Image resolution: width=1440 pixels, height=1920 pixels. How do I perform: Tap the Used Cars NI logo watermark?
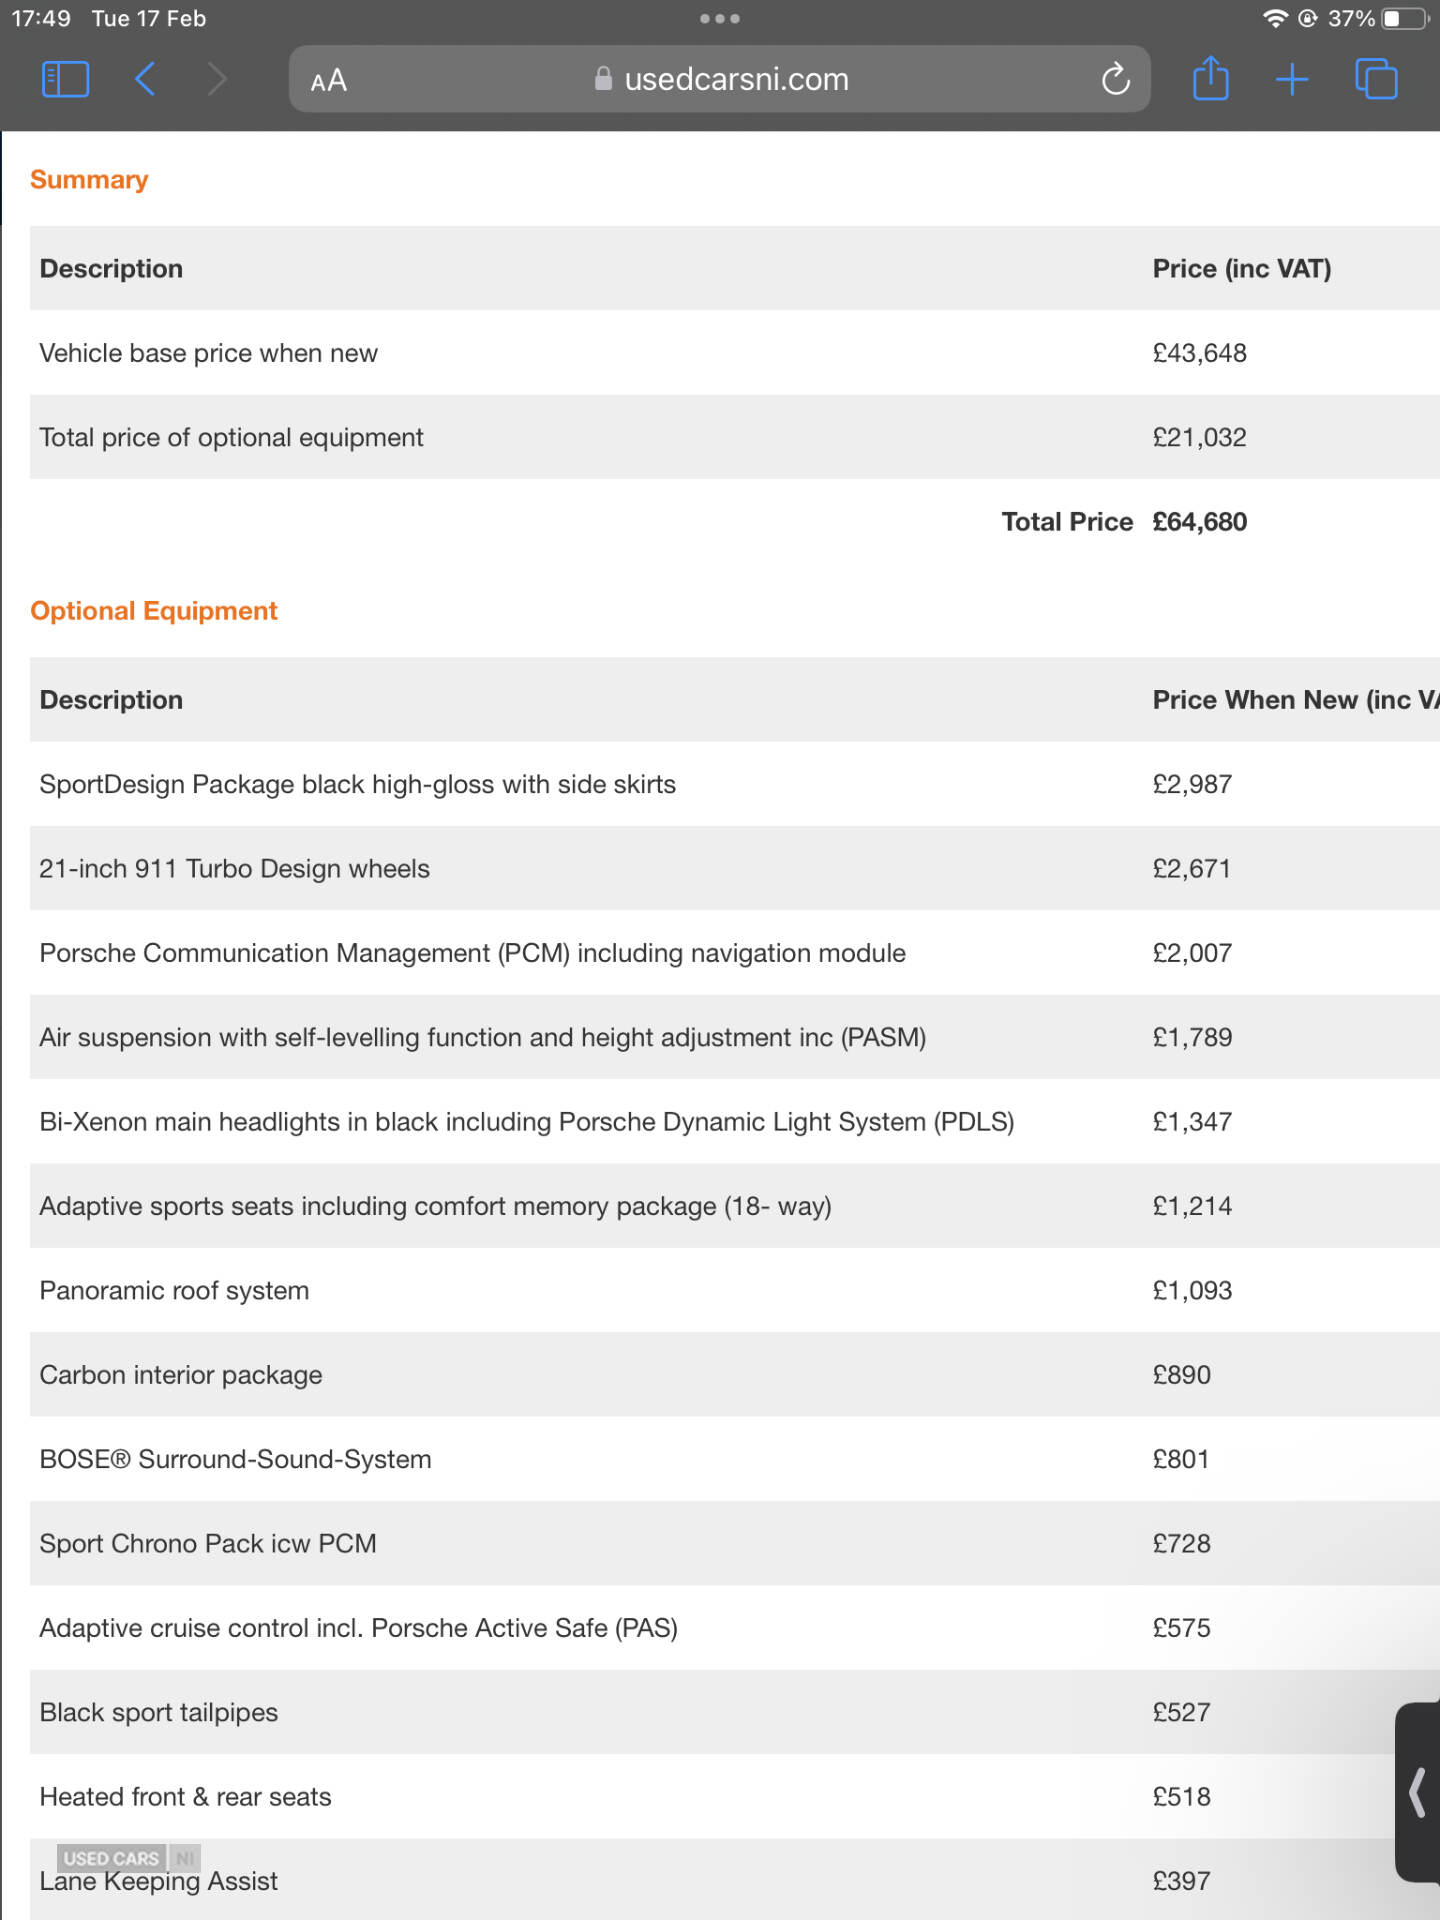128,1858
